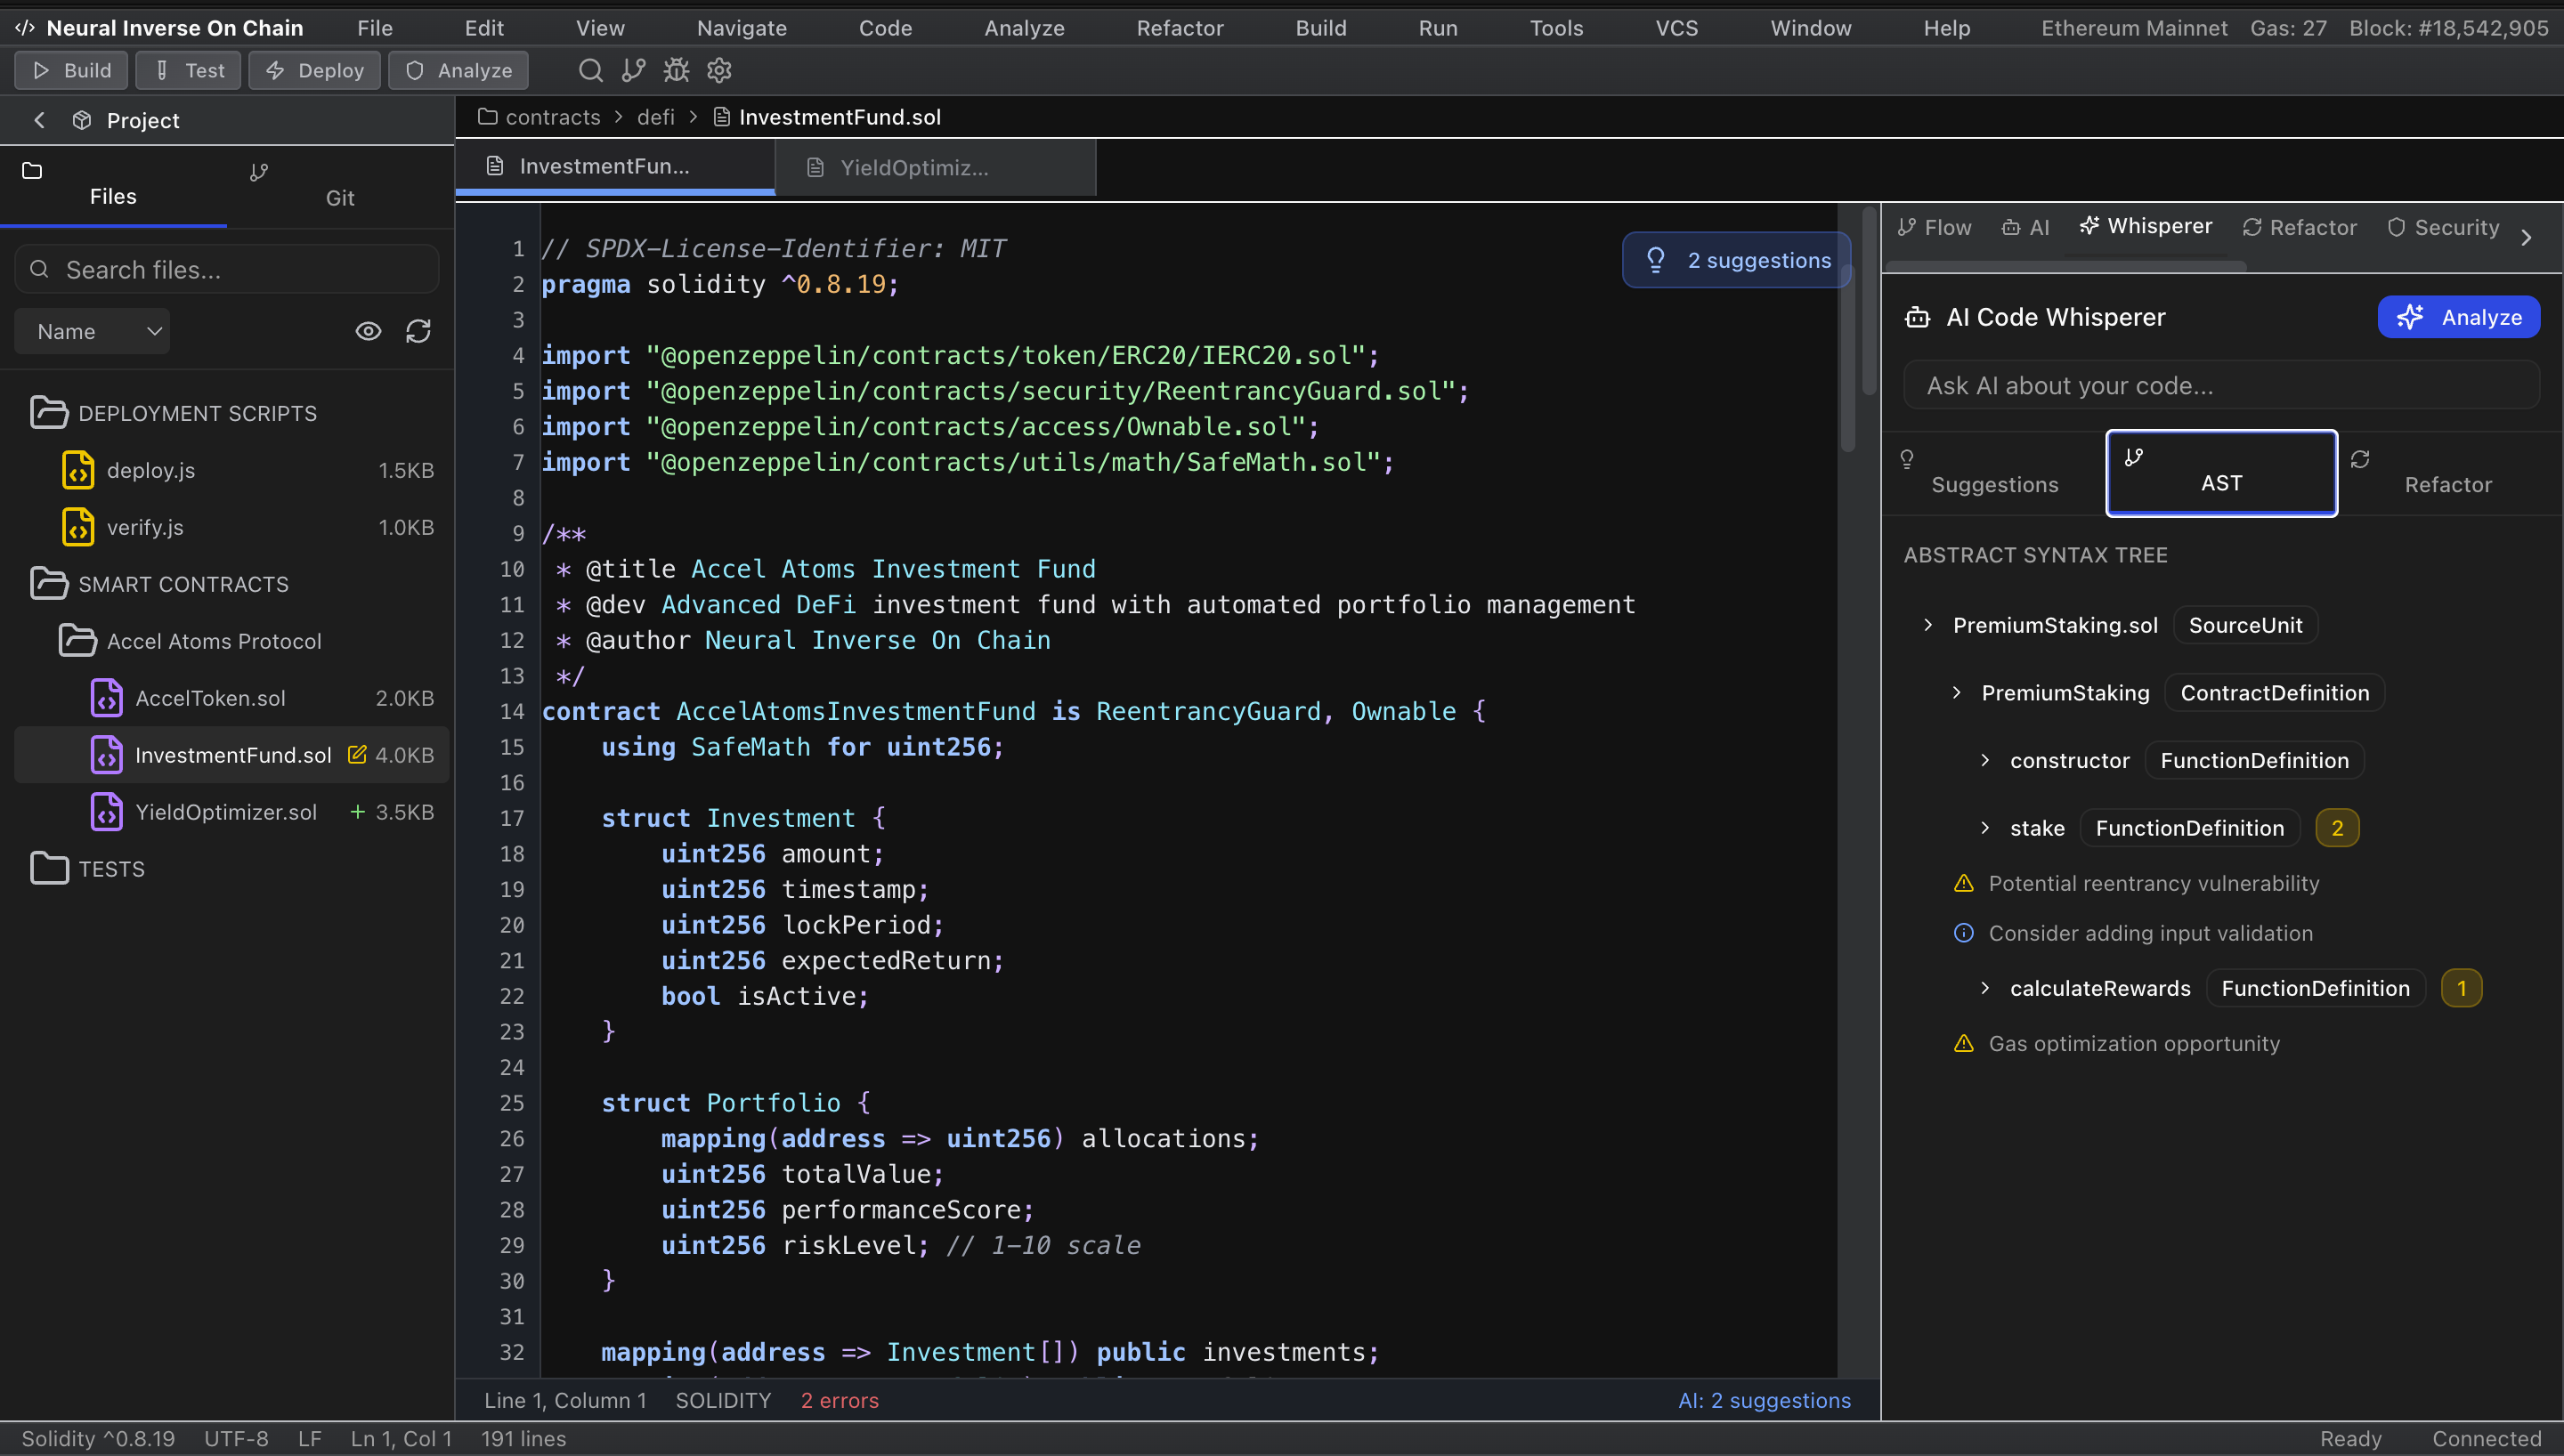Click the blue Analyze button in Whisperer
The height and width of the screenshot is (1456, 2564).
(x=2458, y=317)
